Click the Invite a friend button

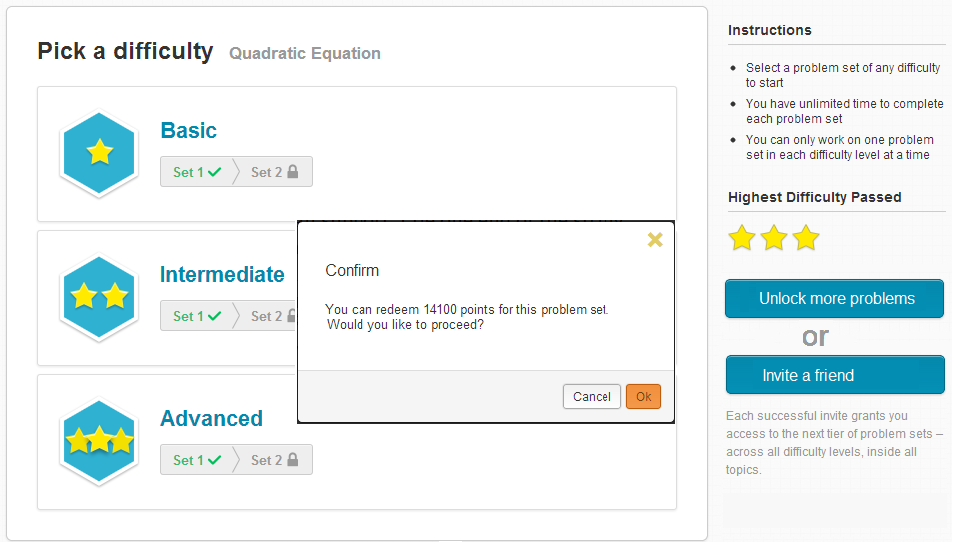click(835, 375)
